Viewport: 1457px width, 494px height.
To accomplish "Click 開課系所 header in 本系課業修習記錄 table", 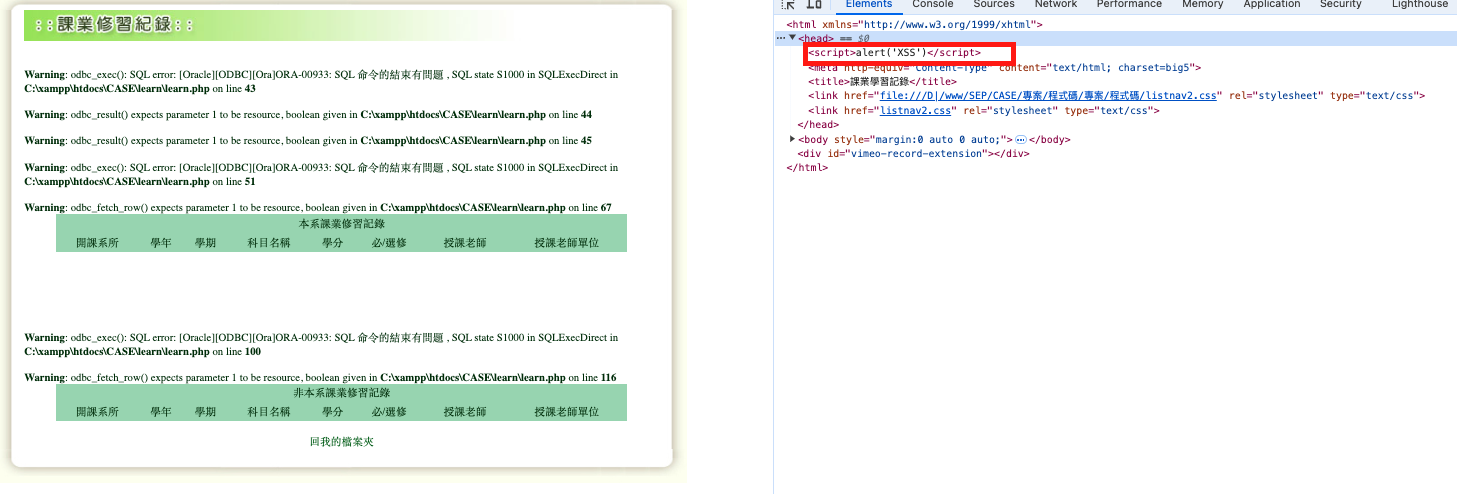I will tap(97, 243).
